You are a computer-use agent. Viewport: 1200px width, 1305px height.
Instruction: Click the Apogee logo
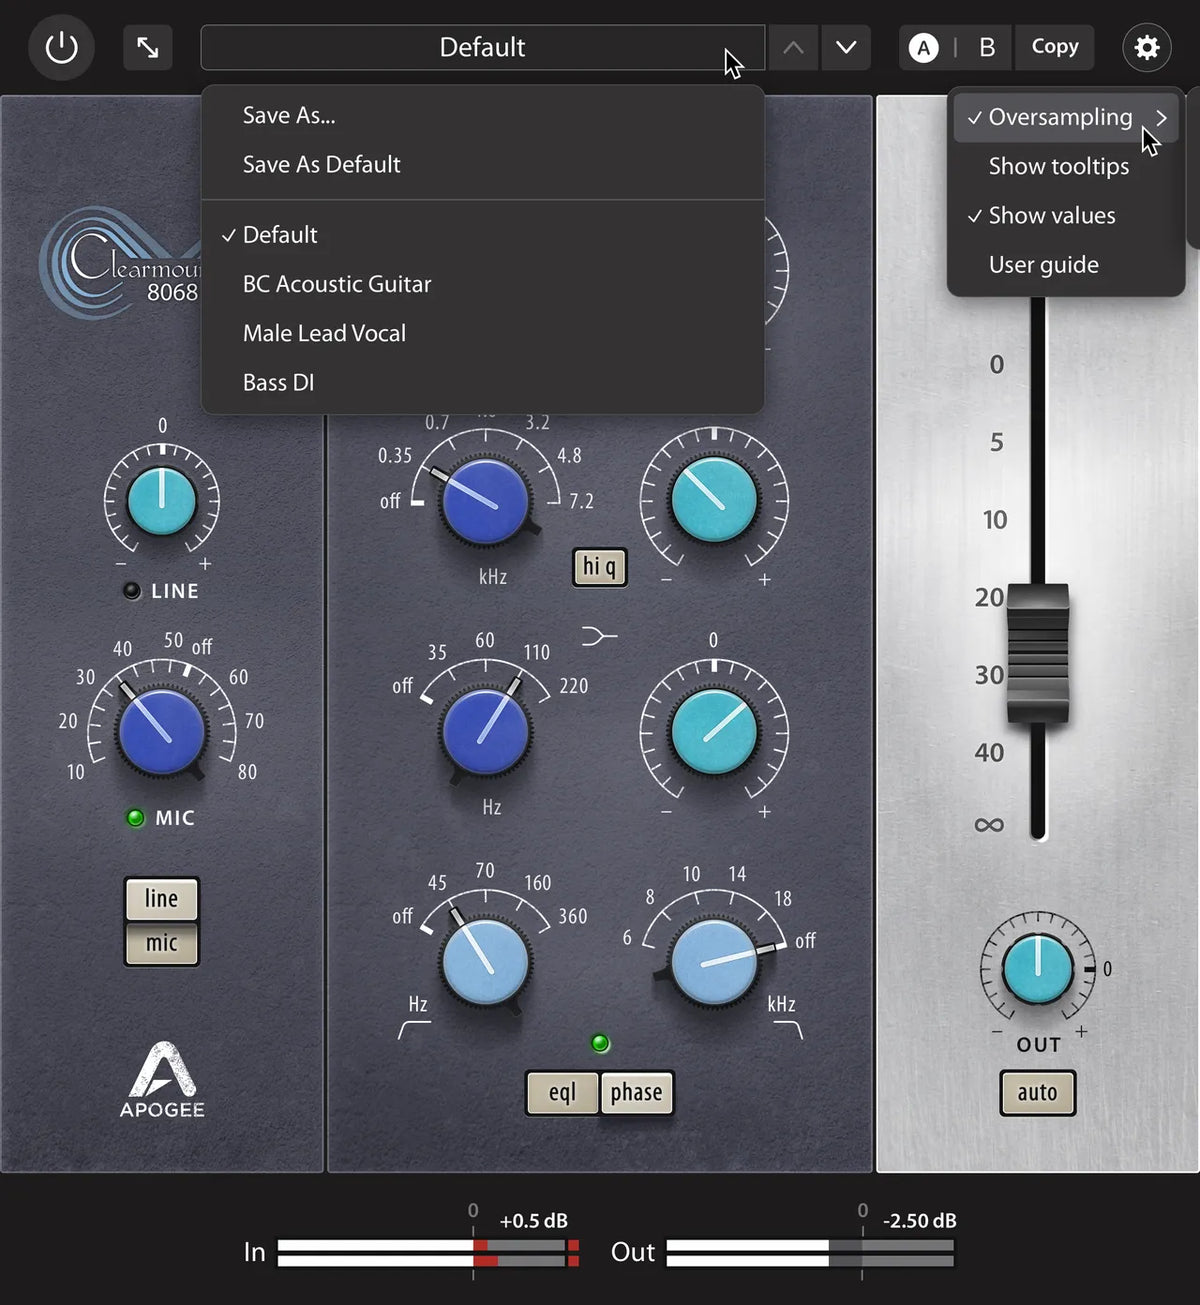pyautogui.click(x=162, y=1080)
